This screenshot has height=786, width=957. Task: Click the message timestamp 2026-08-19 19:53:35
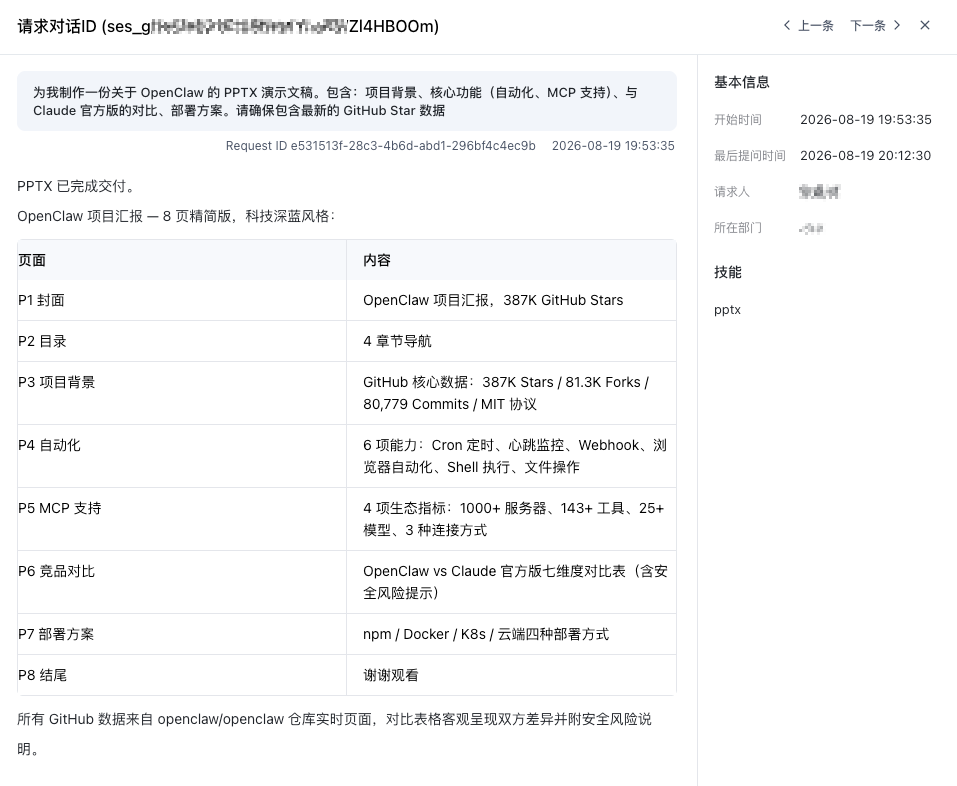613,146
